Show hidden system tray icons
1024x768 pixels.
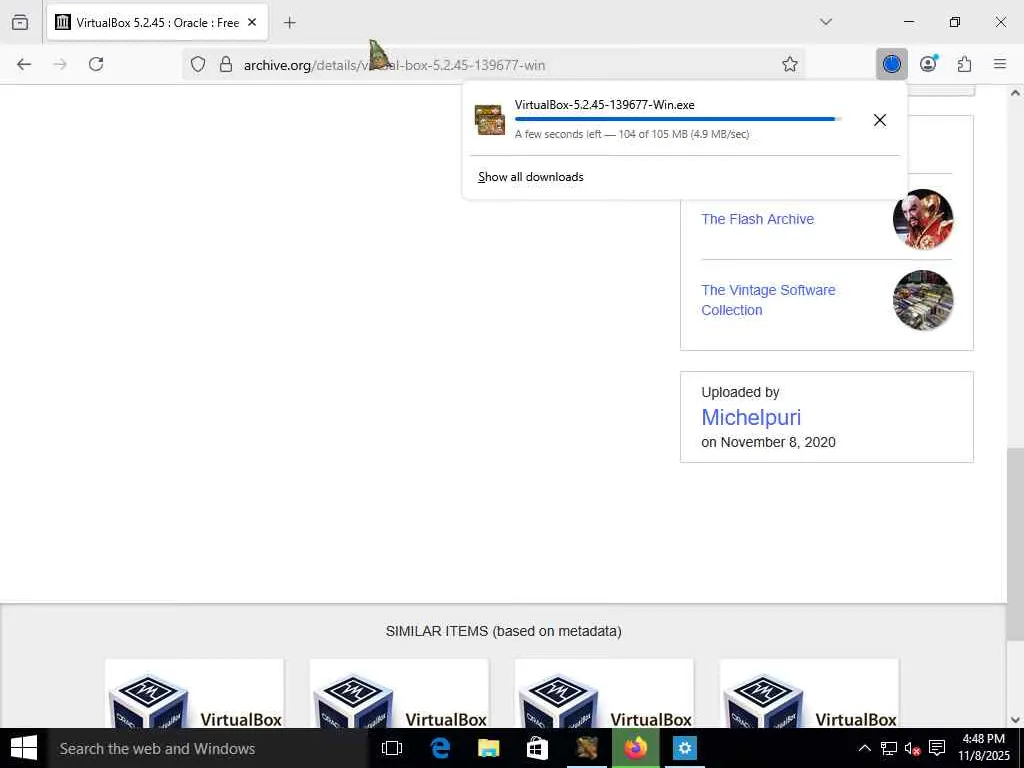[x=864, y=748]
